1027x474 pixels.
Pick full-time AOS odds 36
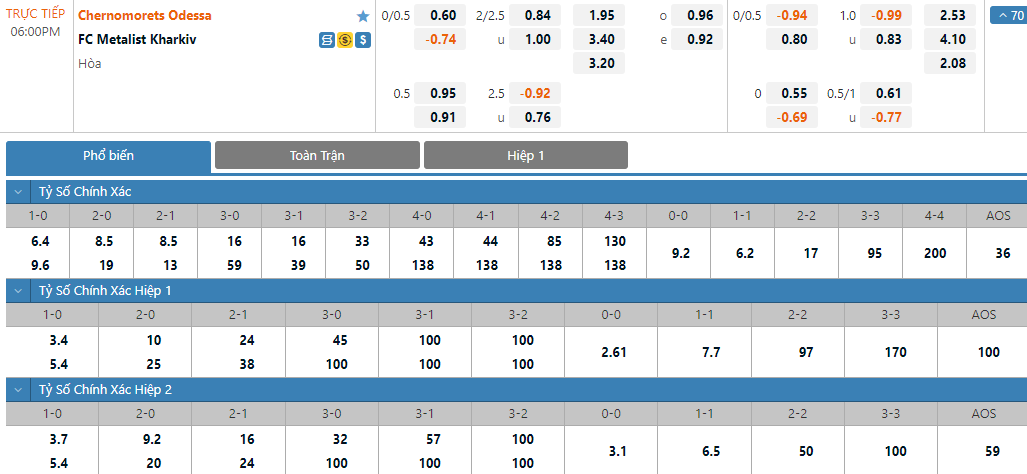pos(1003,253)
